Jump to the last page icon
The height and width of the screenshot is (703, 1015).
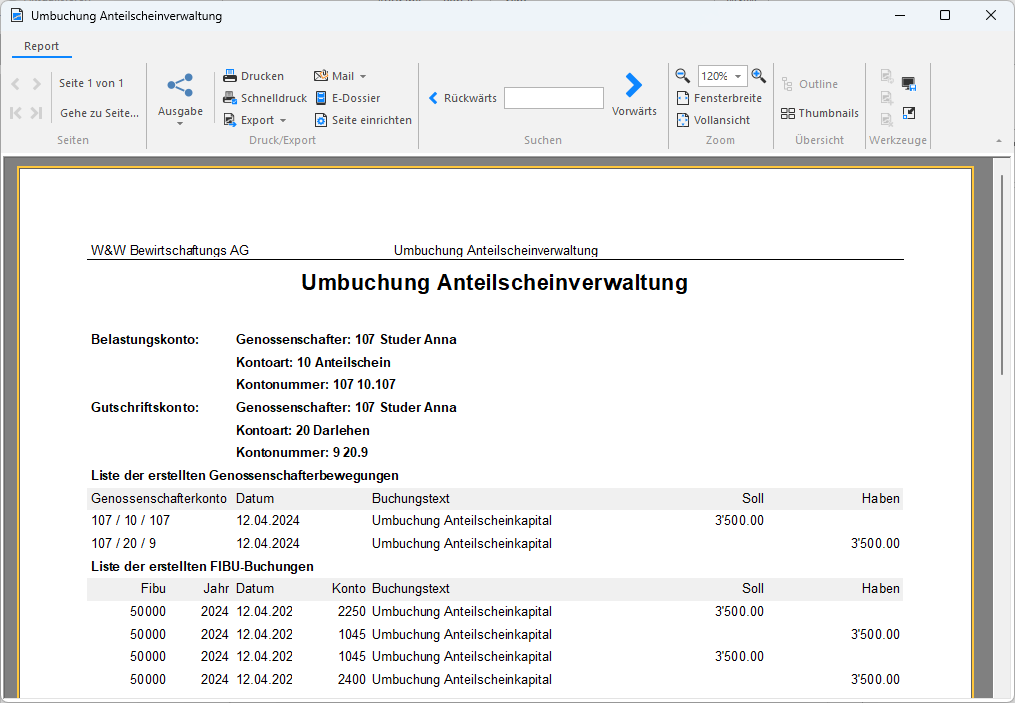click(x=37, y=113)
